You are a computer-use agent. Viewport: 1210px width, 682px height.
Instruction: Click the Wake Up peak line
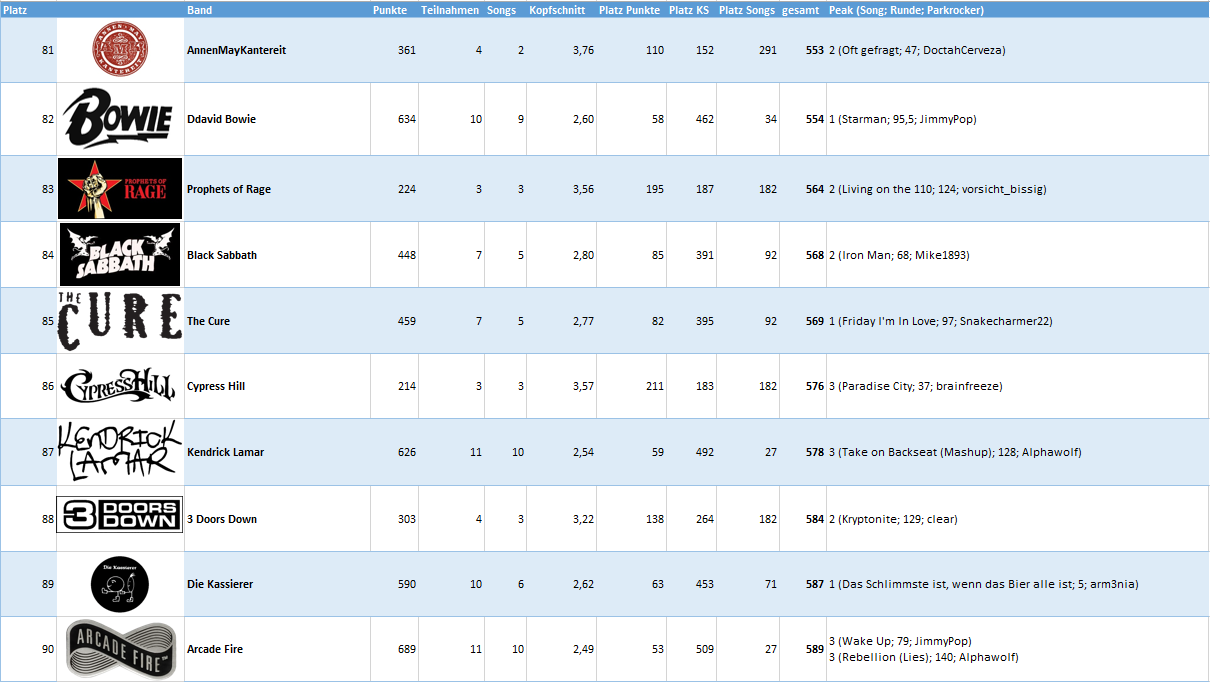900,641
